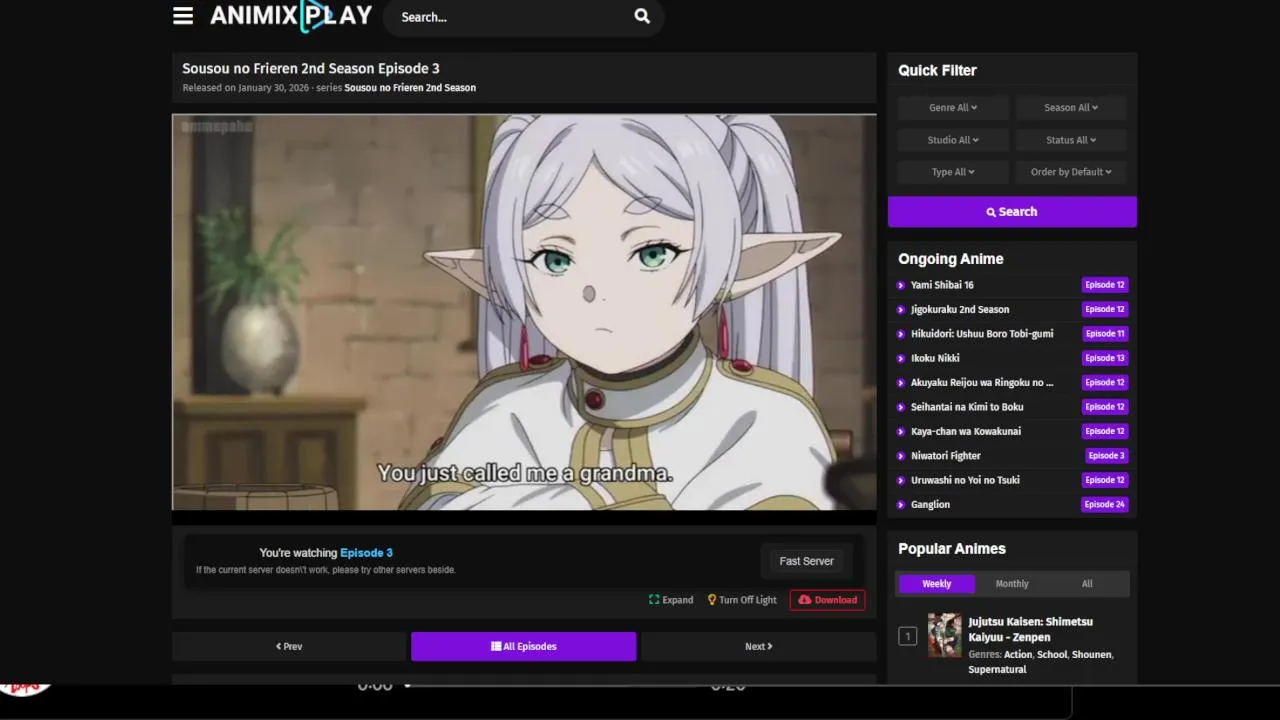The height and width of the screenshot is (720, 1280).
Task: Click the AnimixPlay logo
Action: 291,16
